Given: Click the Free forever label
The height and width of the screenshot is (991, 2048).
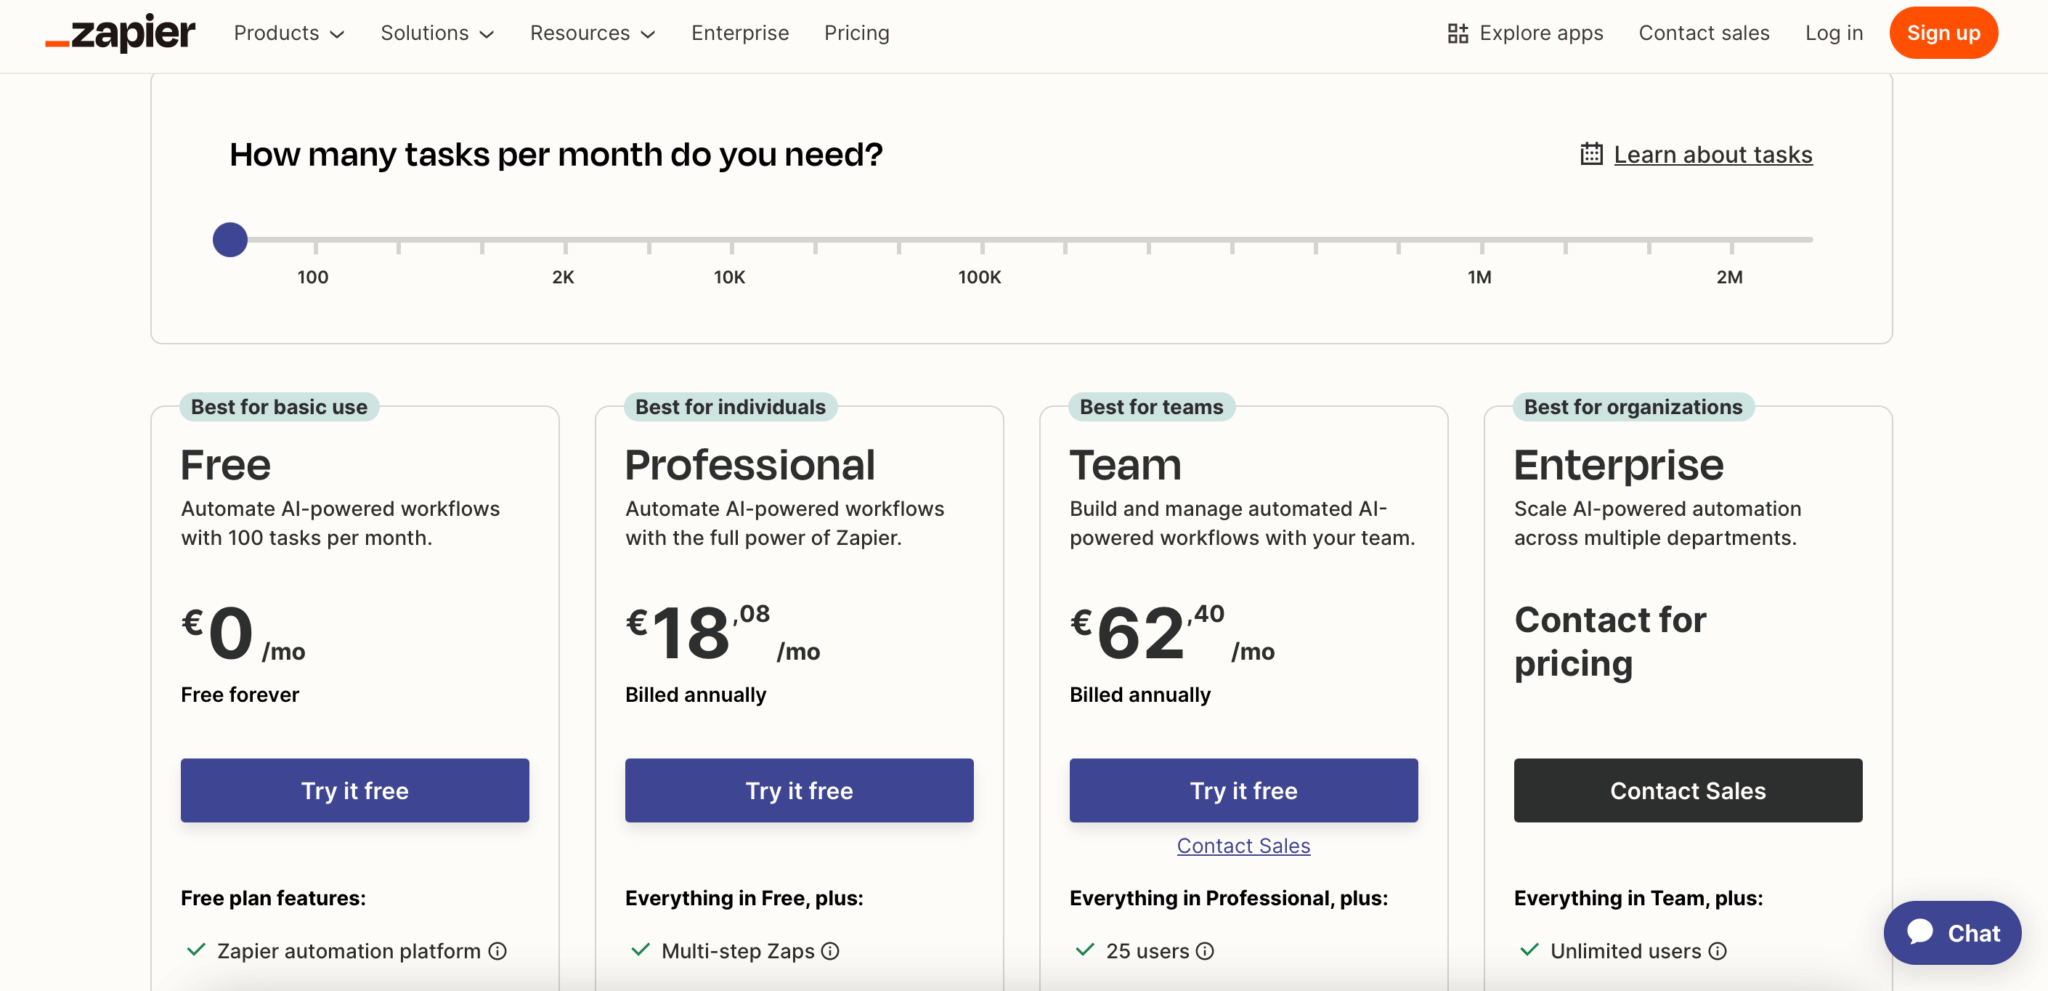Looking at the screenshot, I should tap(240, 695).
